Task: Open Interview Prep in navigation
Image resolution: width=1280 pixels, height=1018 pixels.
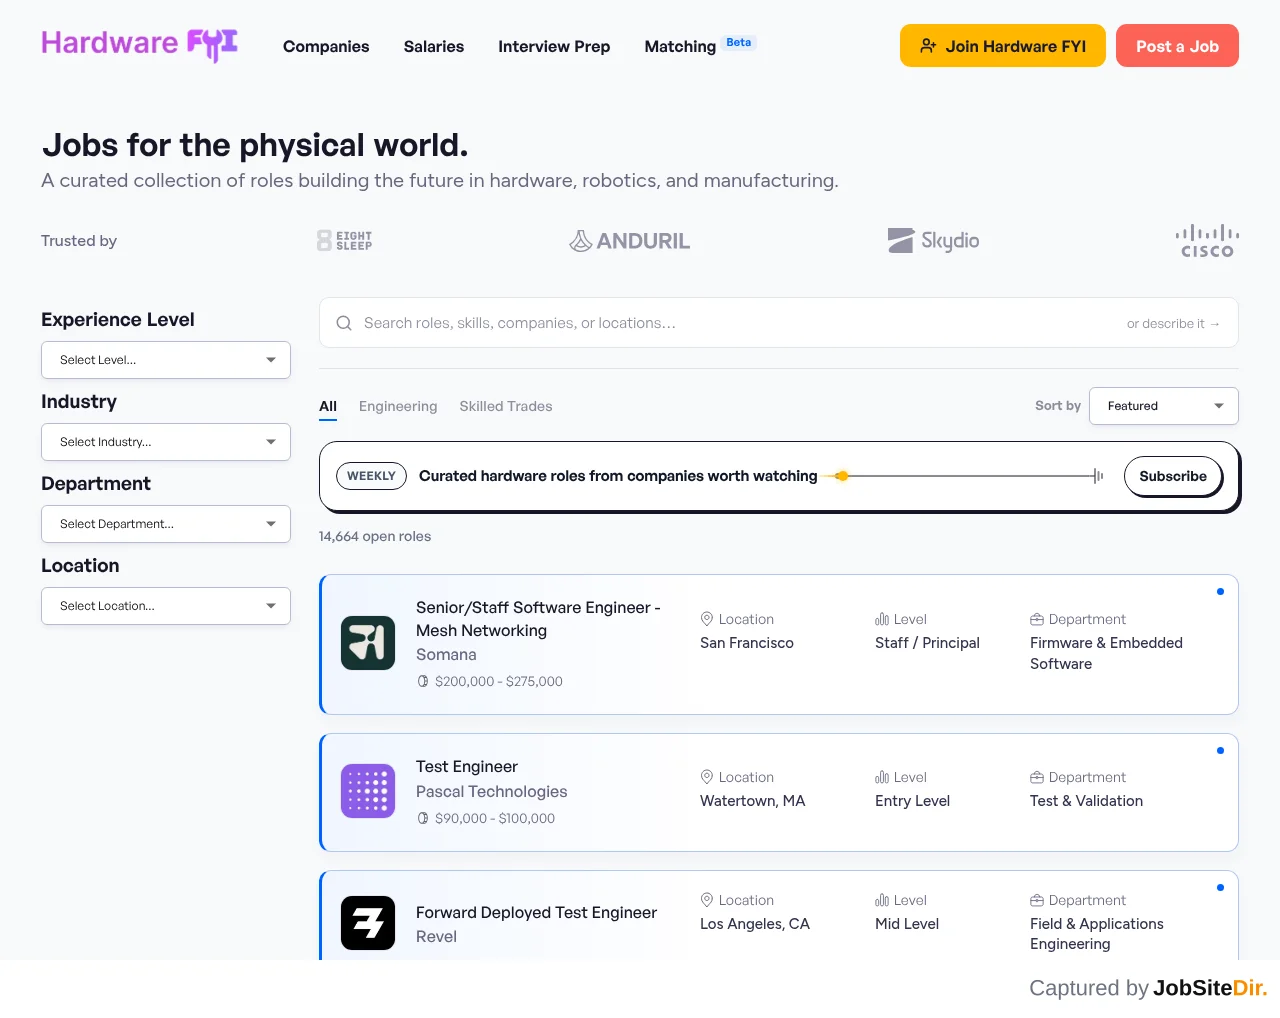Action: click(554, 46)
